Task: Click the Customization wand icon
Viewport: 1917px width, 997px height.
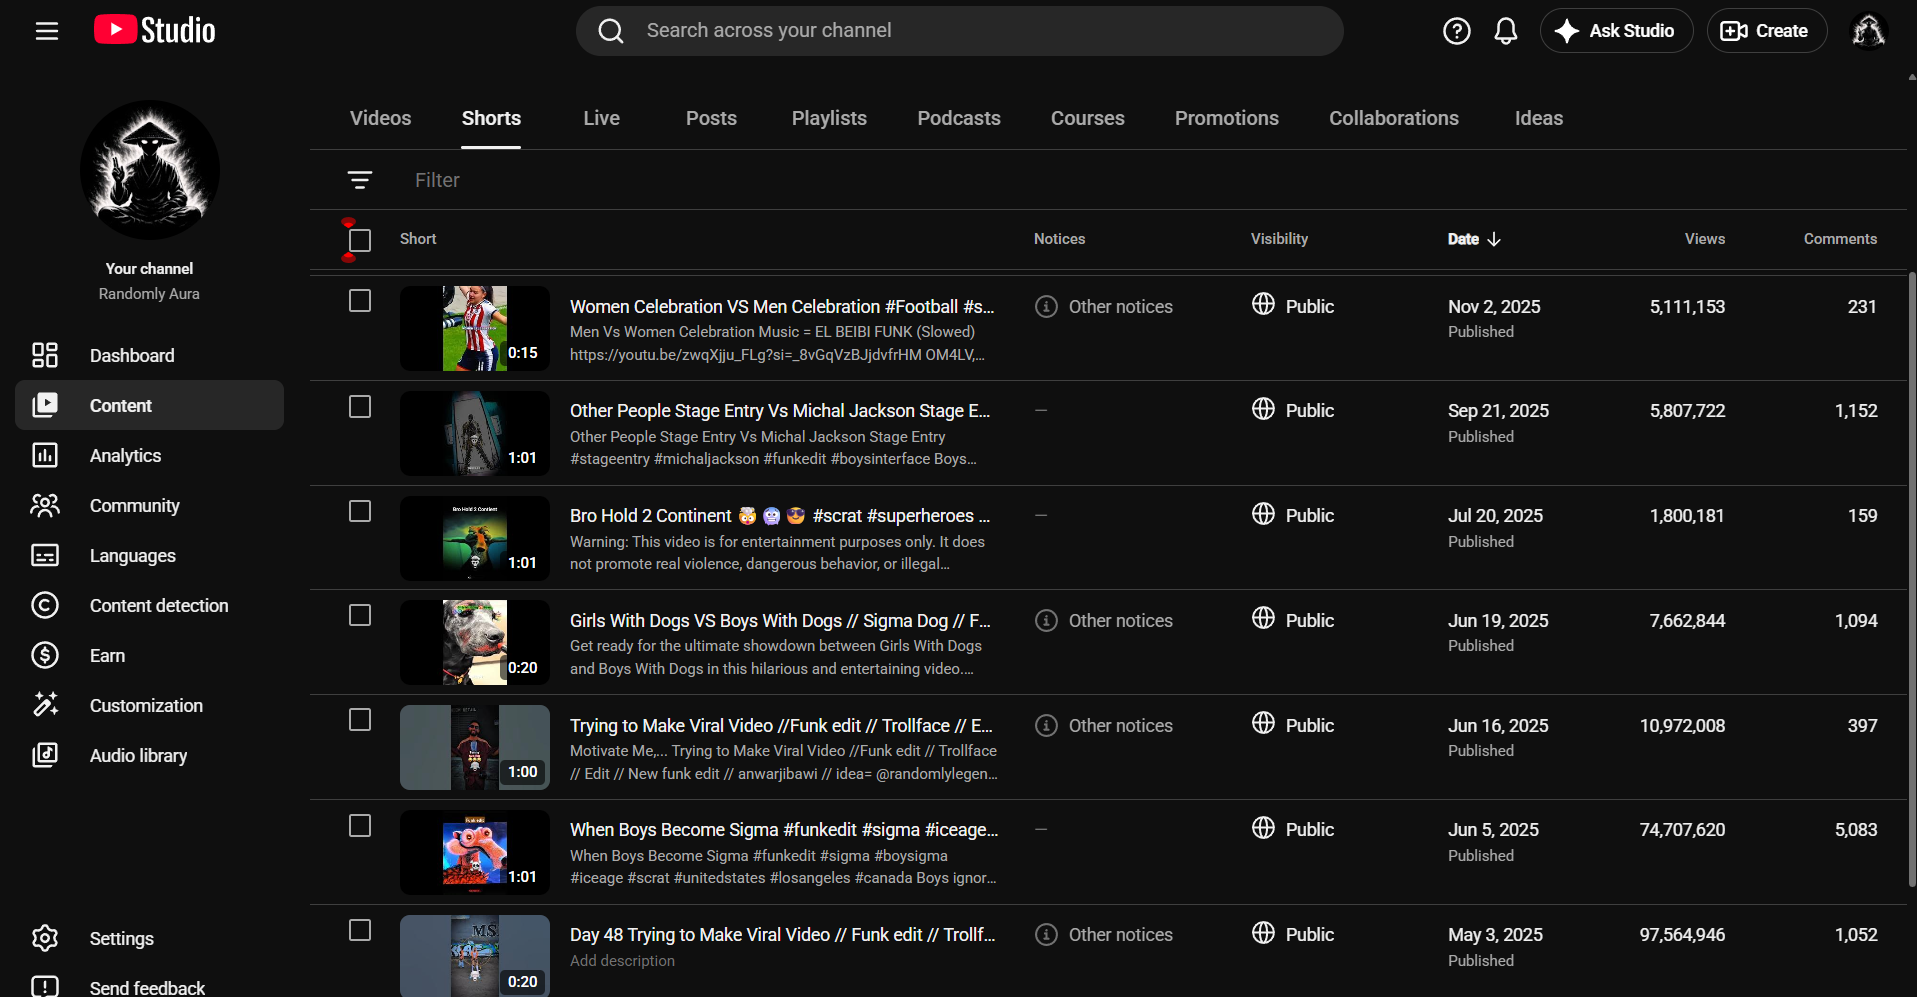Action: coord(45,705)
